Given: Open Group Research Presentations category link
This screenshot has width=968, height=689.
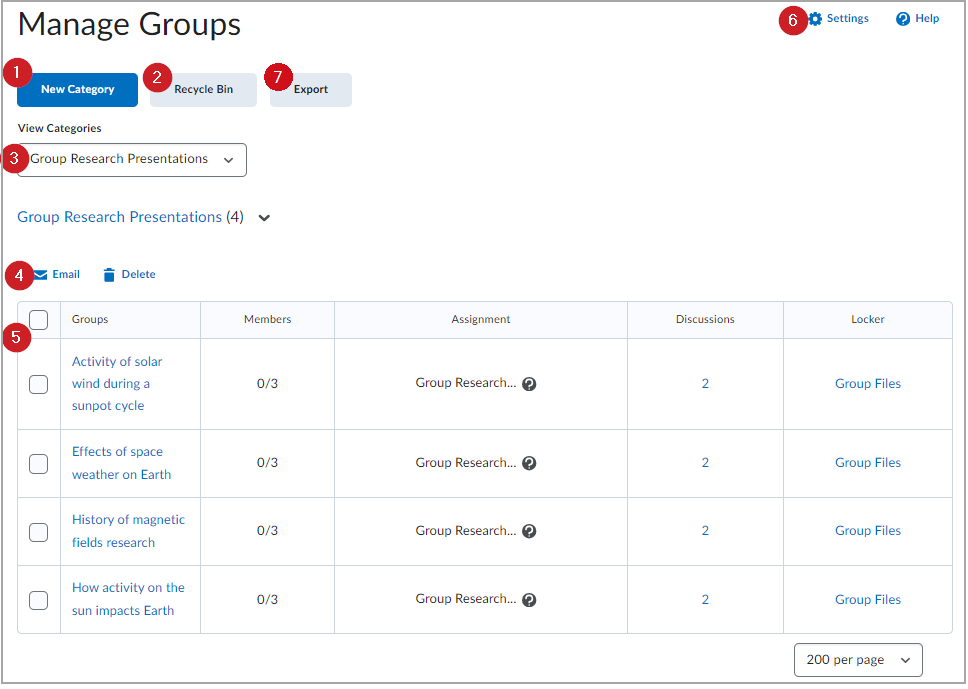Looking at the screenshot, I should tap(119, 217).
